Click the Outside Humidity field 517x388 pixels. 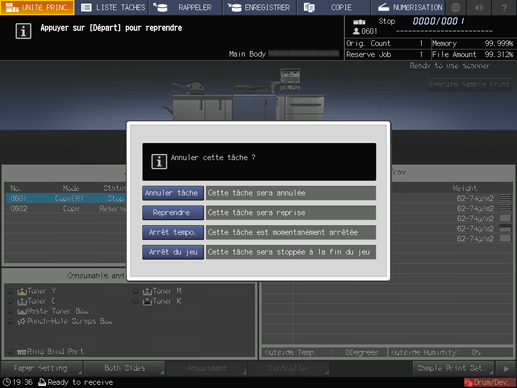[x=451, y=353]
